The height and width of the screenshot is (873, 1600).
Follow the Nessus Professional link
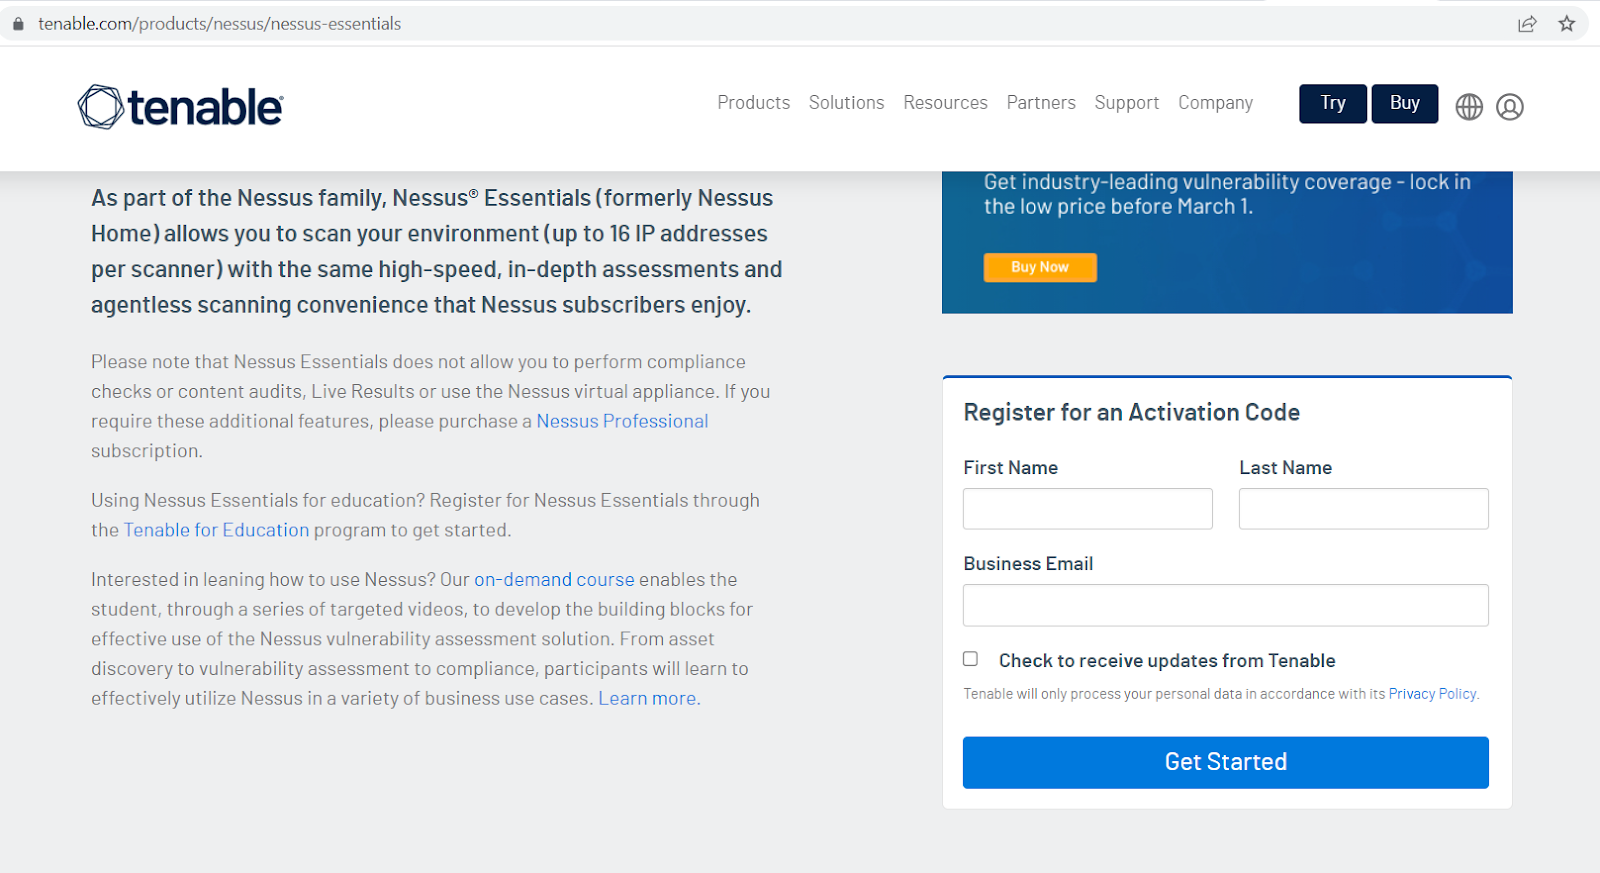pos(622,421)
